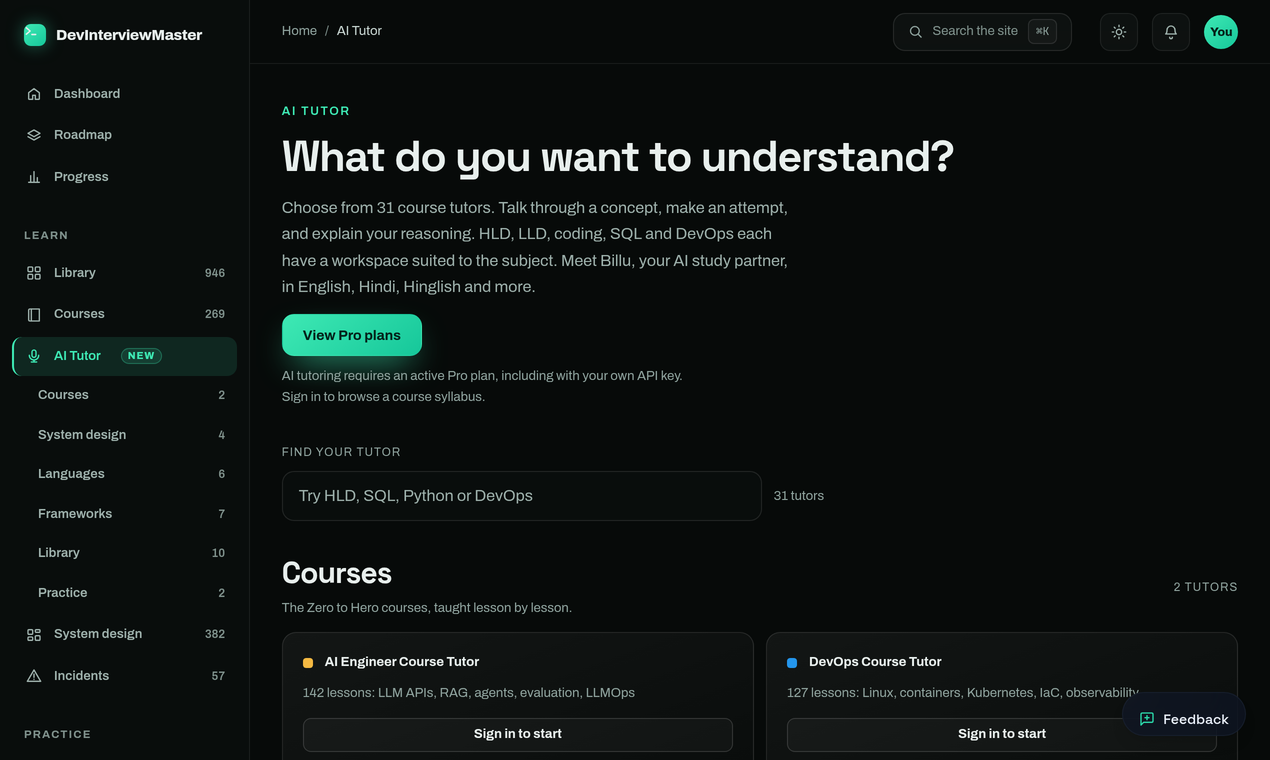
Task: Click the PRACTICE section label
Action: point(57,735)
